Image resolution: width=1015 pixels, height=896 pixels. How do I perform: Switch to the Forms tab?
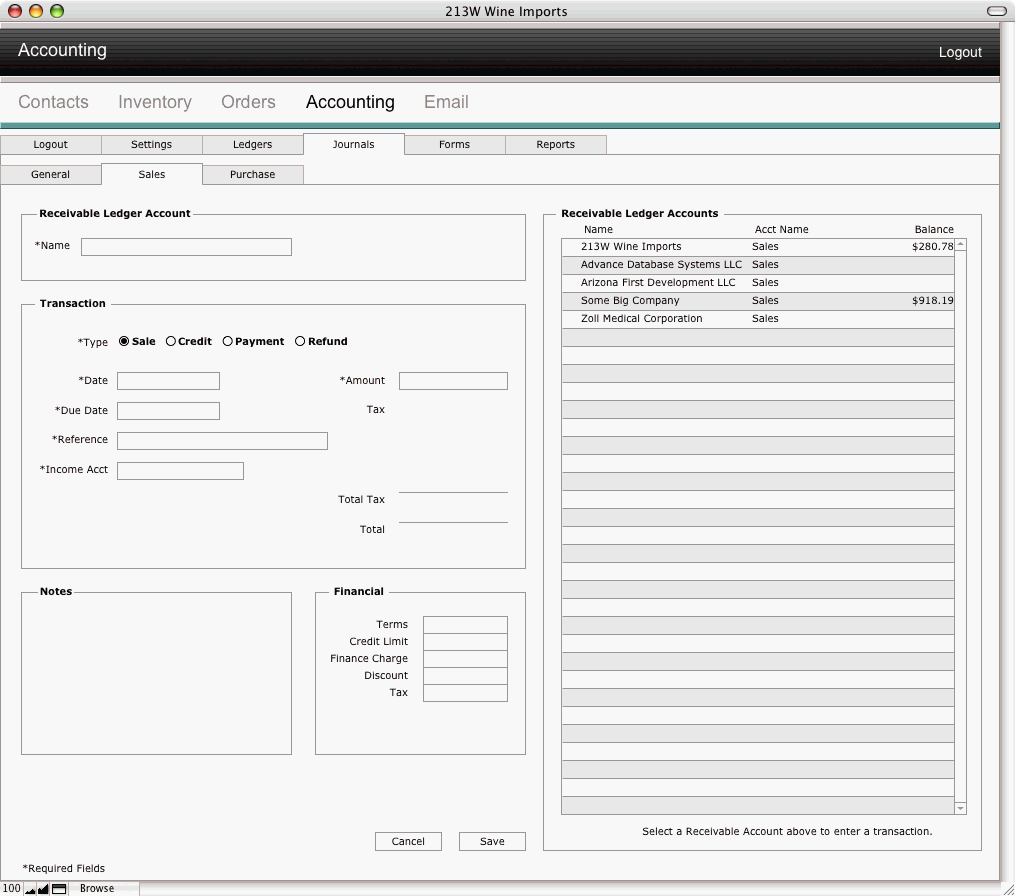(454, 144)
